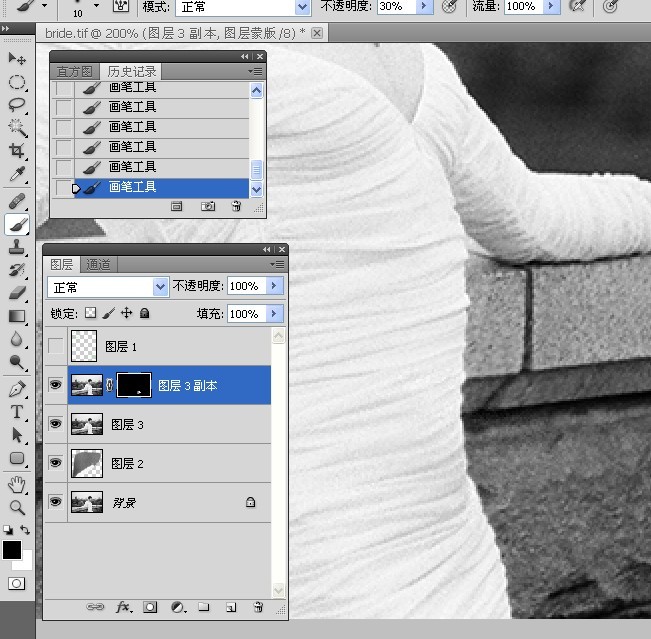This screenshot has height=639, width=651.
Task: Click foreground color black swatch
Action: (x=12, y=550)
